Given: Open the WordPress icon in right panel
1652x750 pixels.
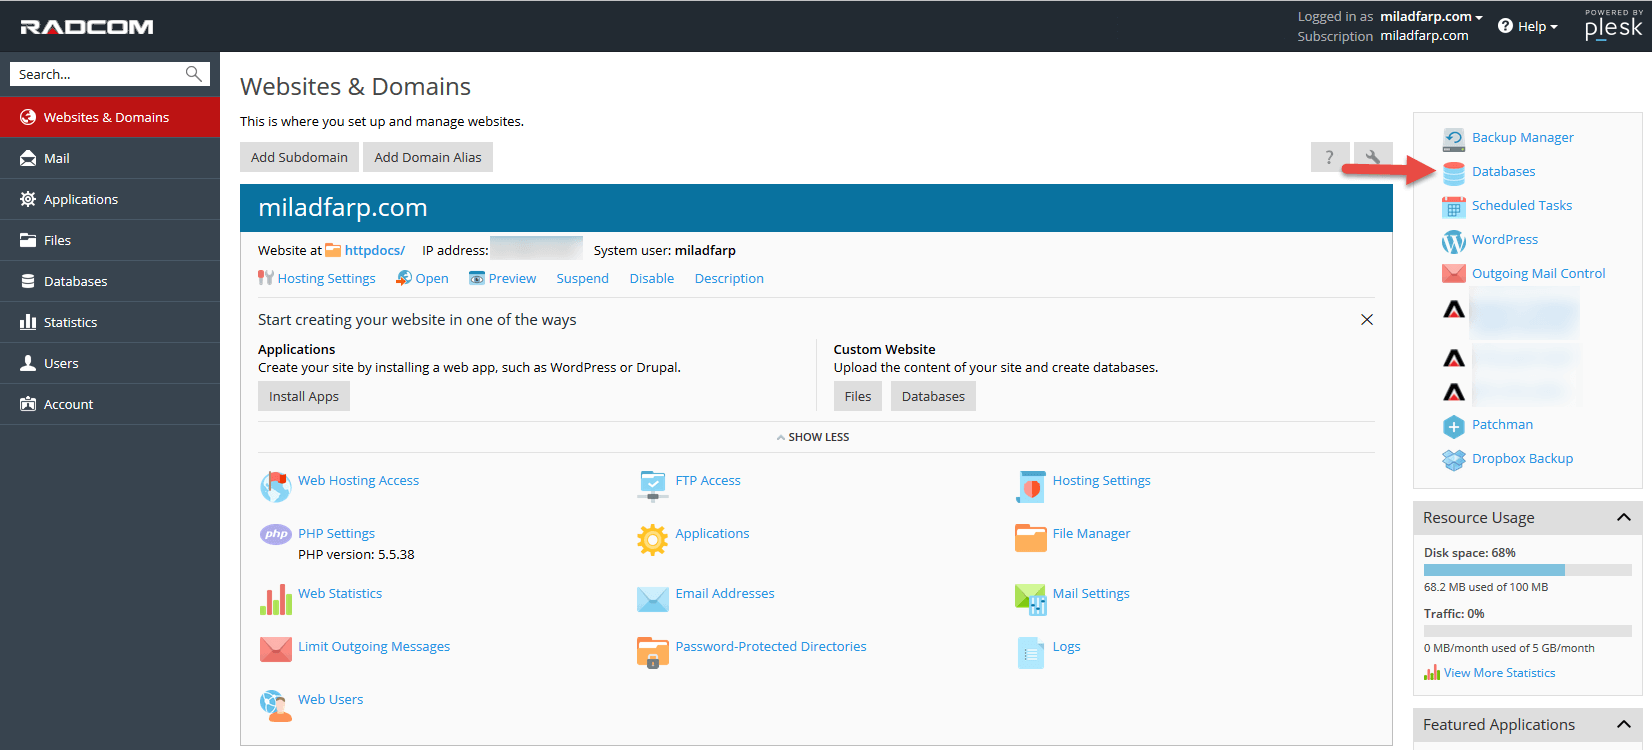Looking at the screenshot, I should click(1453, 241).
